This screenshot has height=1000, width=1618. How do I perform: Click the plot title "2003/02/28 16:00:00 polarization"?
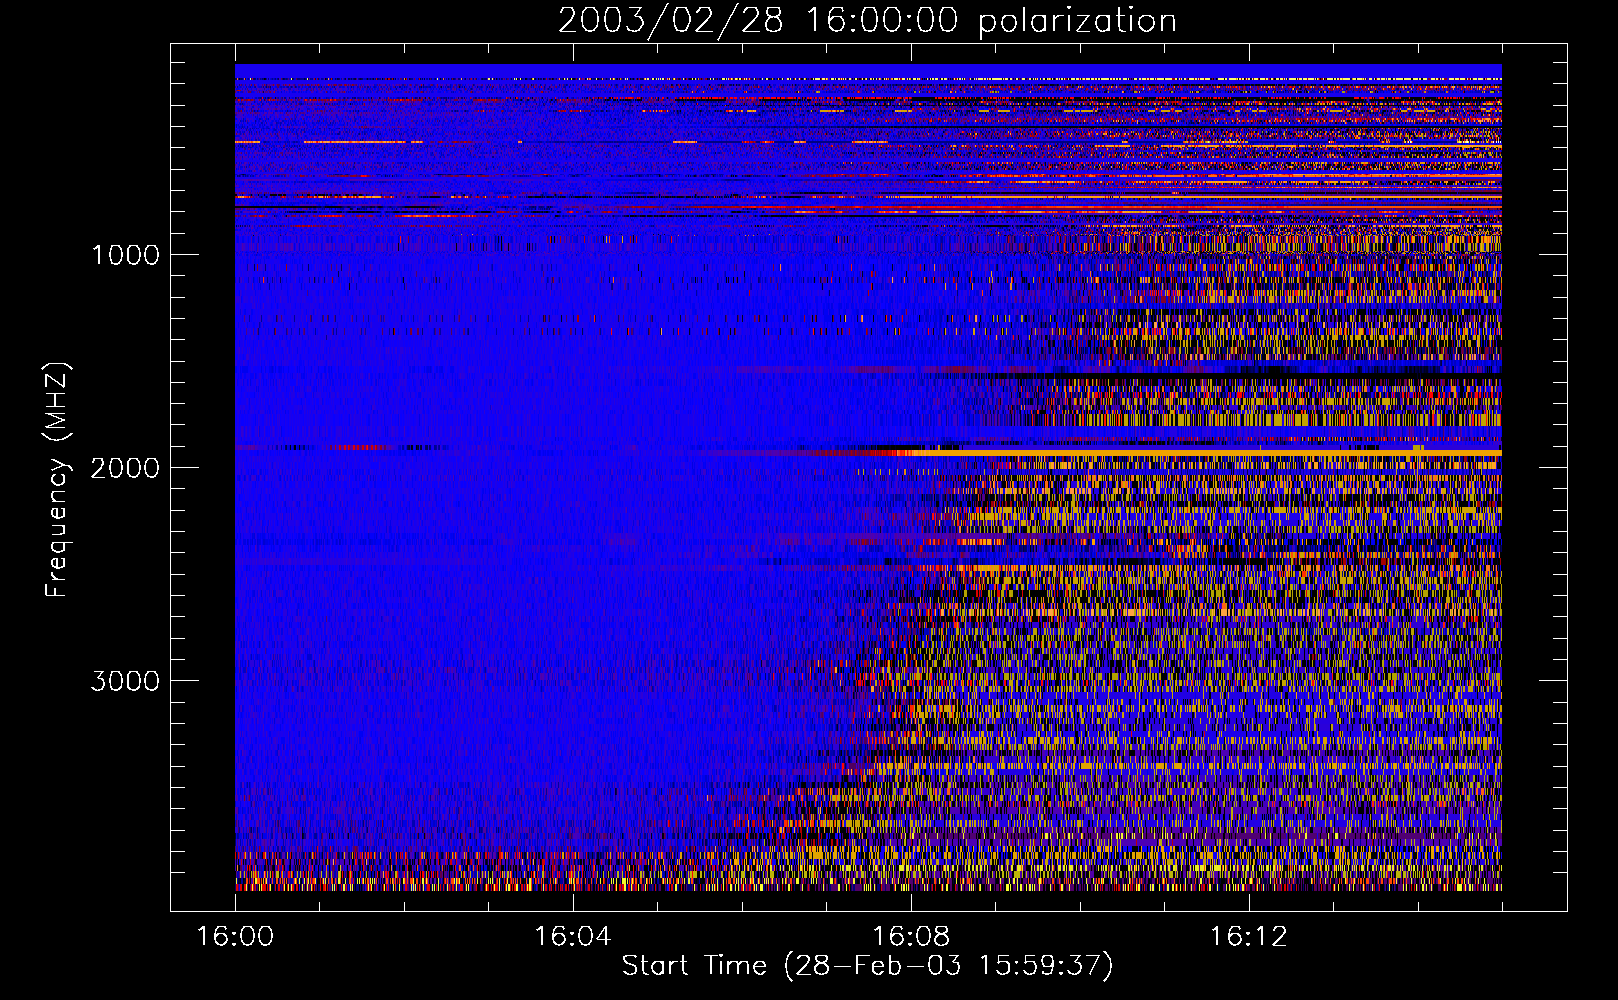pos(867,21)
